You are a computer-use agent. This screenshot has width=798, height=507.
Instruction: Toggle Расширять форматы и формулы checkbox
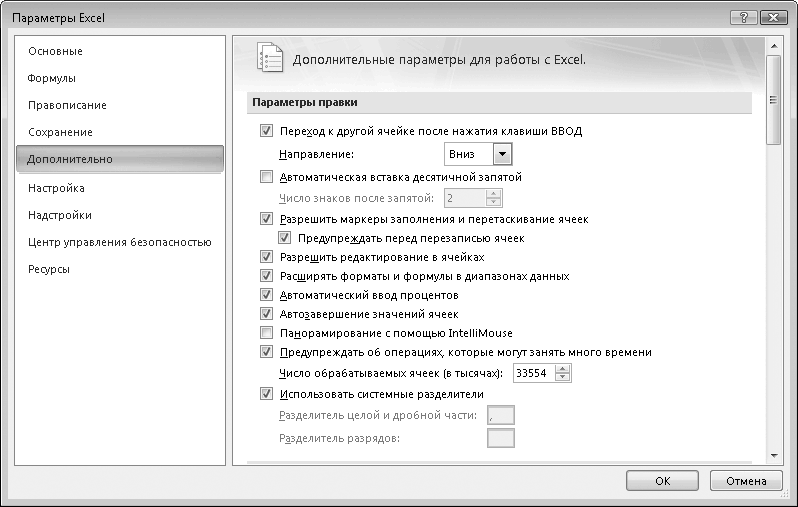pos(266,276)
